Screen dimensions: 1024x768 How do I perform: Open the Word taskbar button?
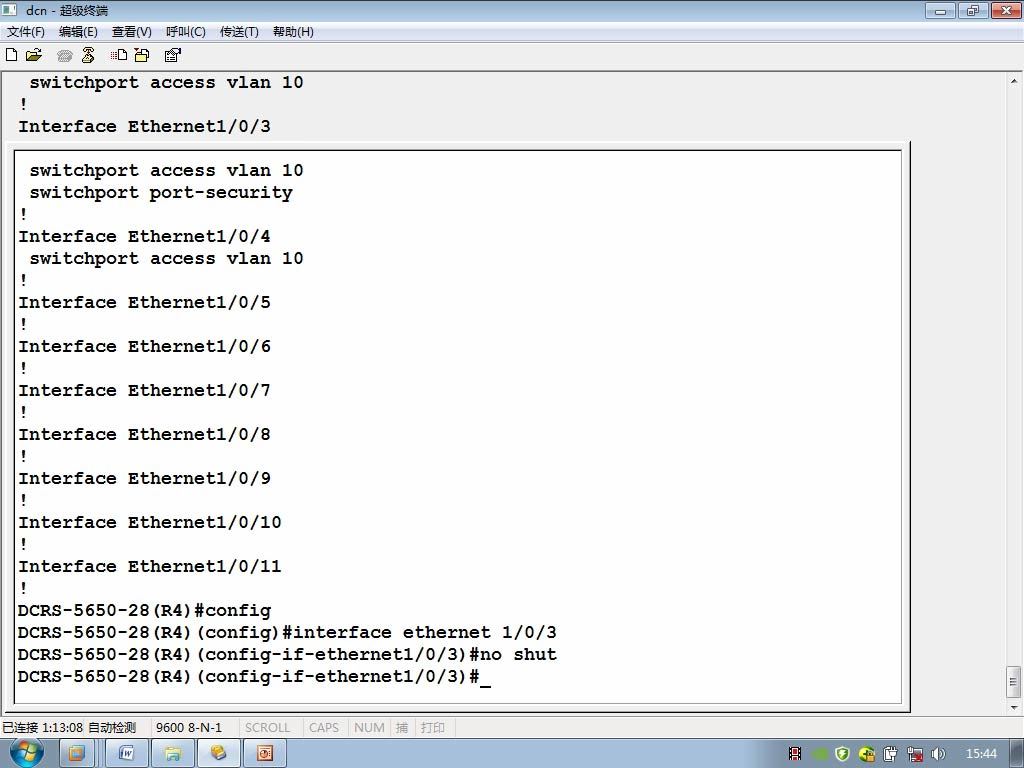click(127, 754)
